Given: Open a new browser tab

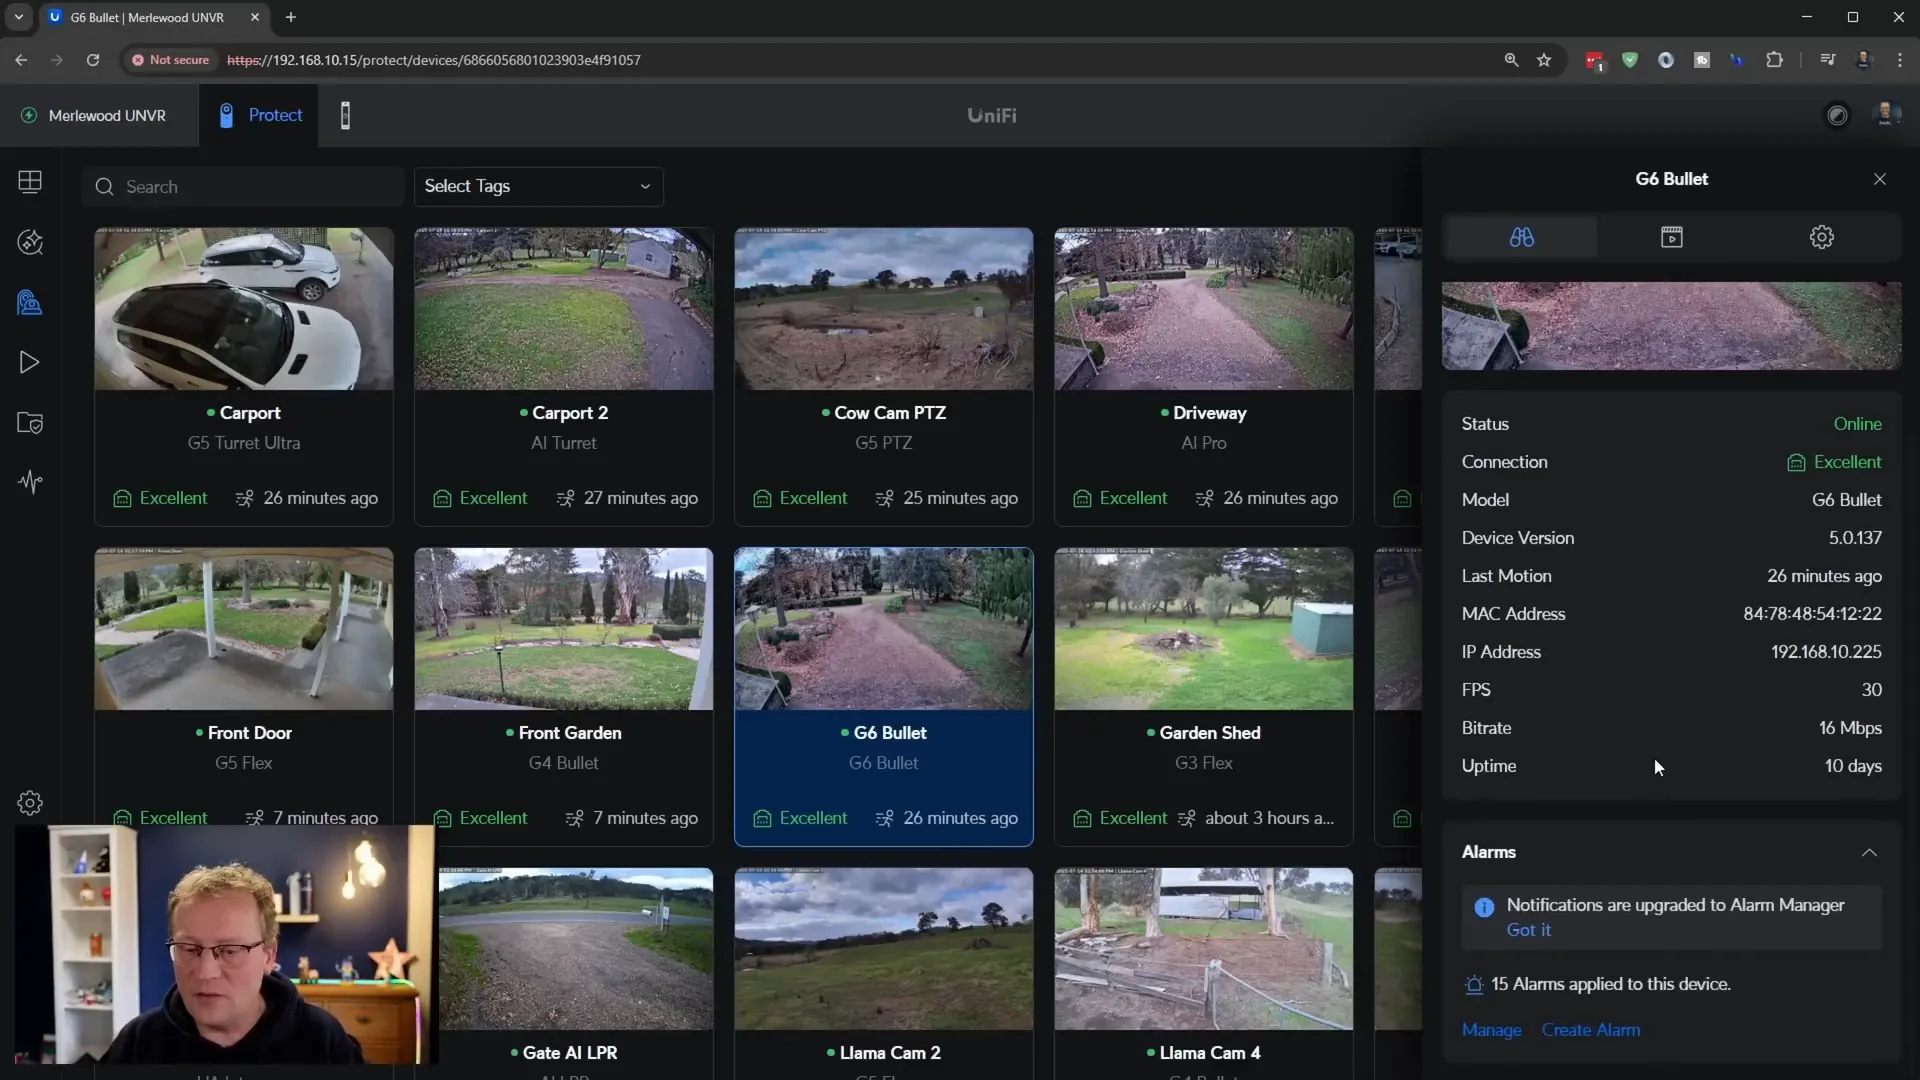Looking at the screenshot, I should [x=291, y=17].
